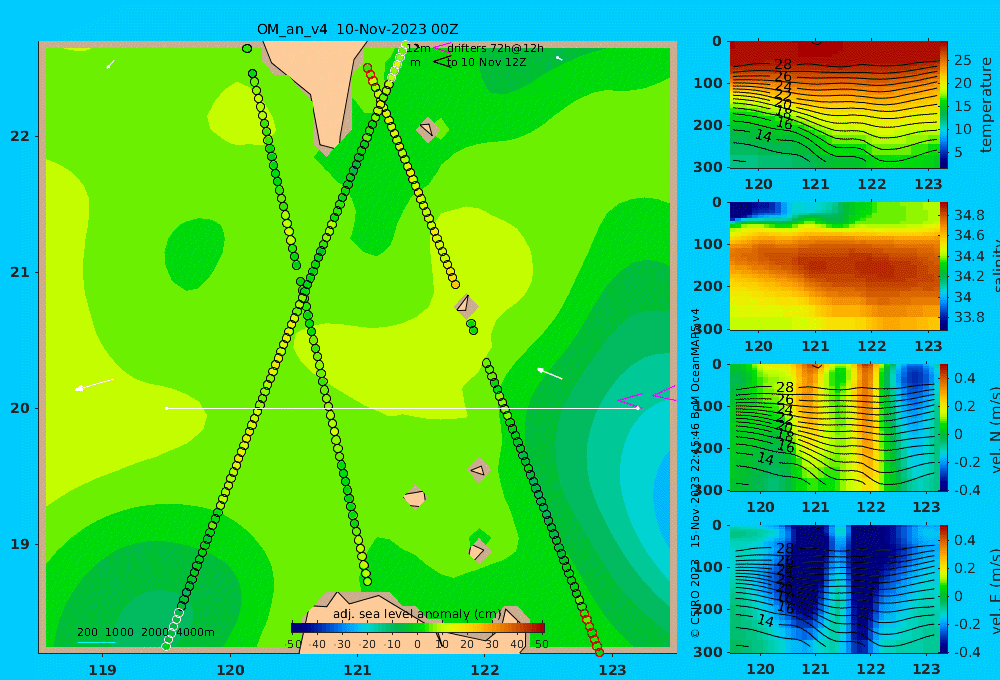Screen dimensions: 1000x680
Task: Click the magenta arrowhead at the transect's eastern end
Action: [630, 402]
